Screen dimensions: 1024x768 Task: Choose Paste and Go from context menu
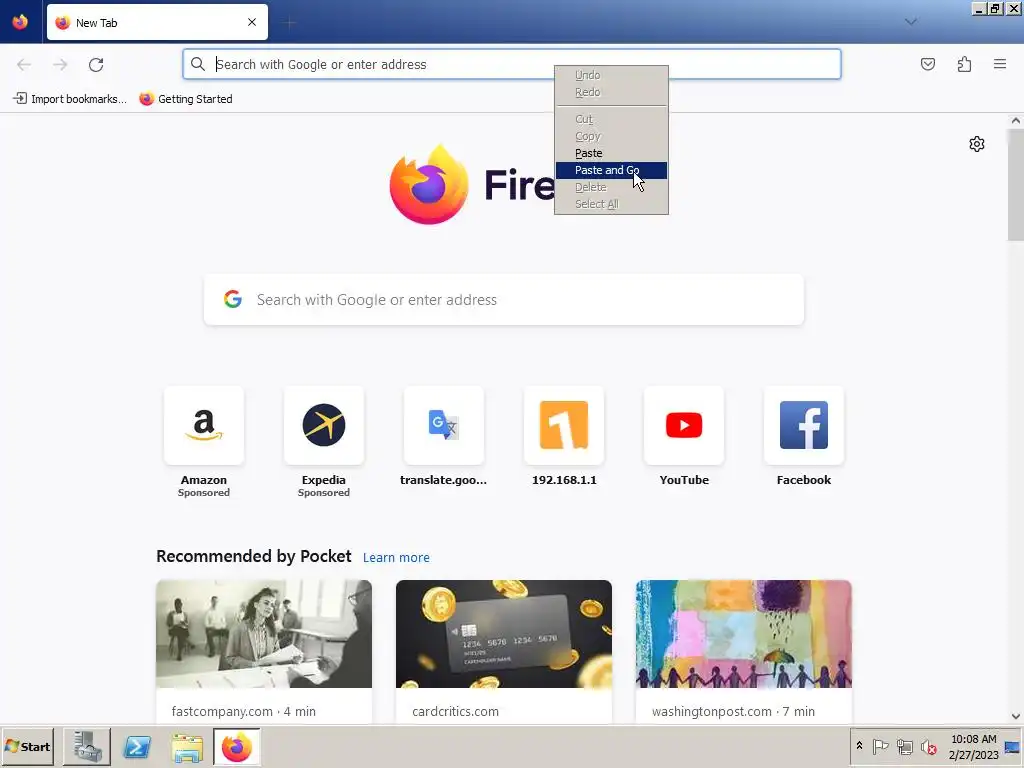click(611, 170)
